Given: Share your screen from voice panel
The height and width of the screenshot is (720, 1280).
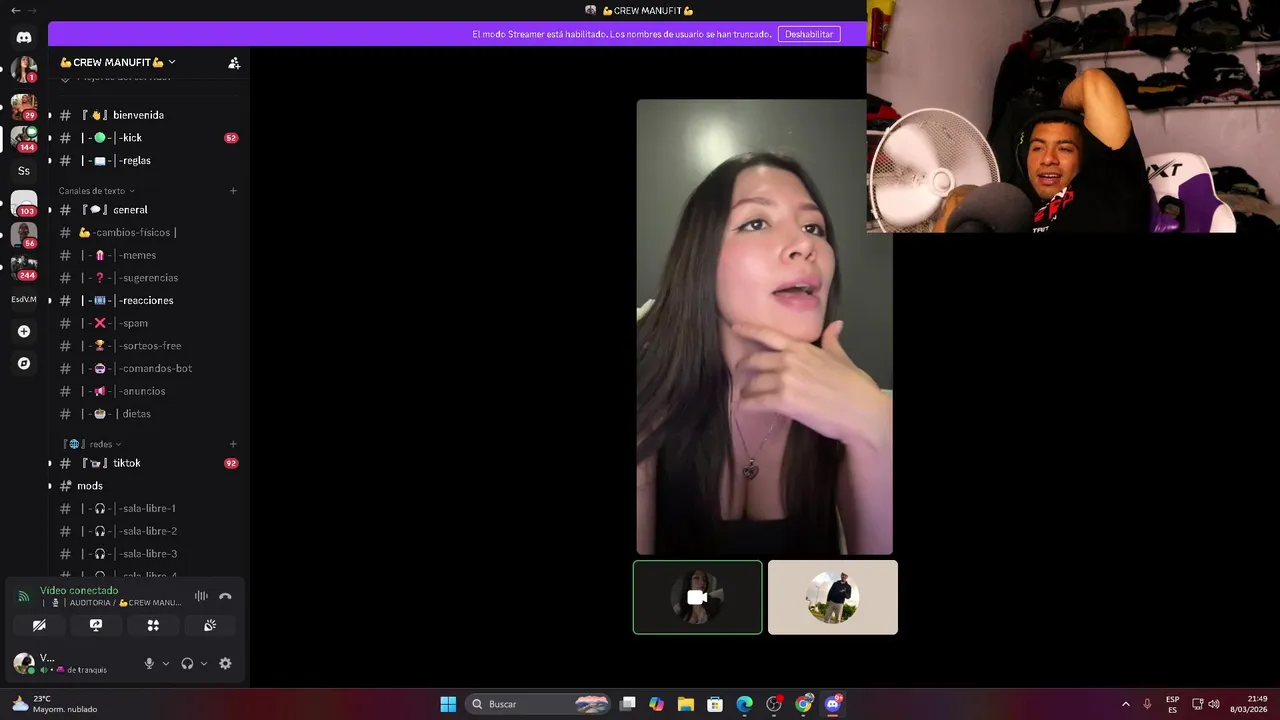Looking at the screenshot, I should point(96,625).
